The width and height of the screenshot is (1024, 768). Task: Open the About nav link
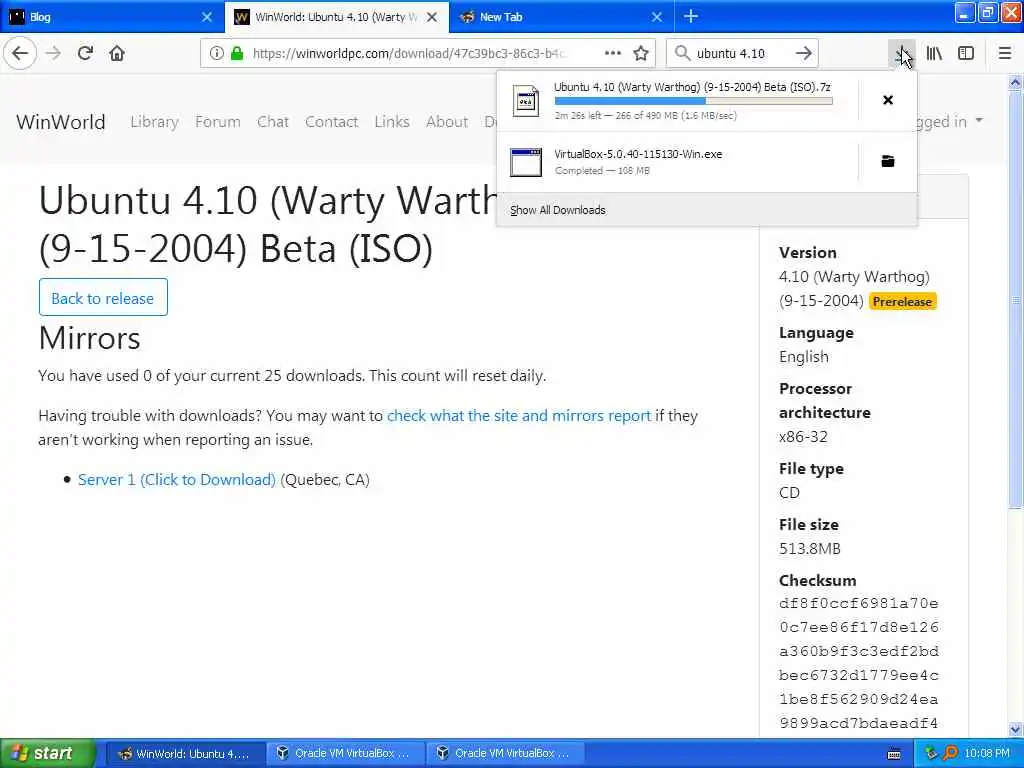pos(447,121)
